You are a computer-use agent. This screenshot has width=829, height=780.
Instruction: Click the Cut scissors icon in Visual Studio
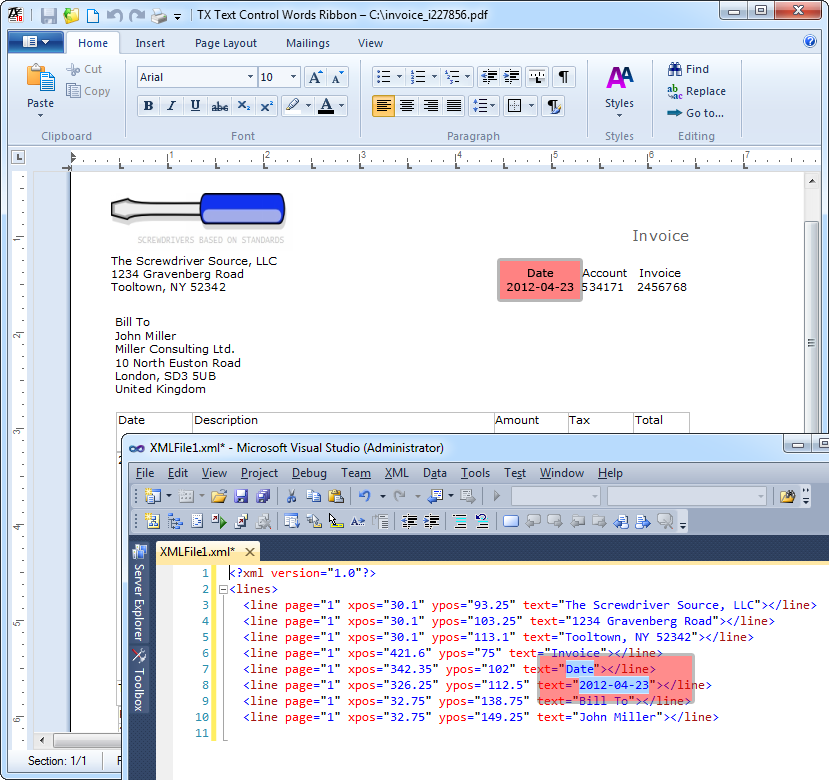(x=291, y=496)
